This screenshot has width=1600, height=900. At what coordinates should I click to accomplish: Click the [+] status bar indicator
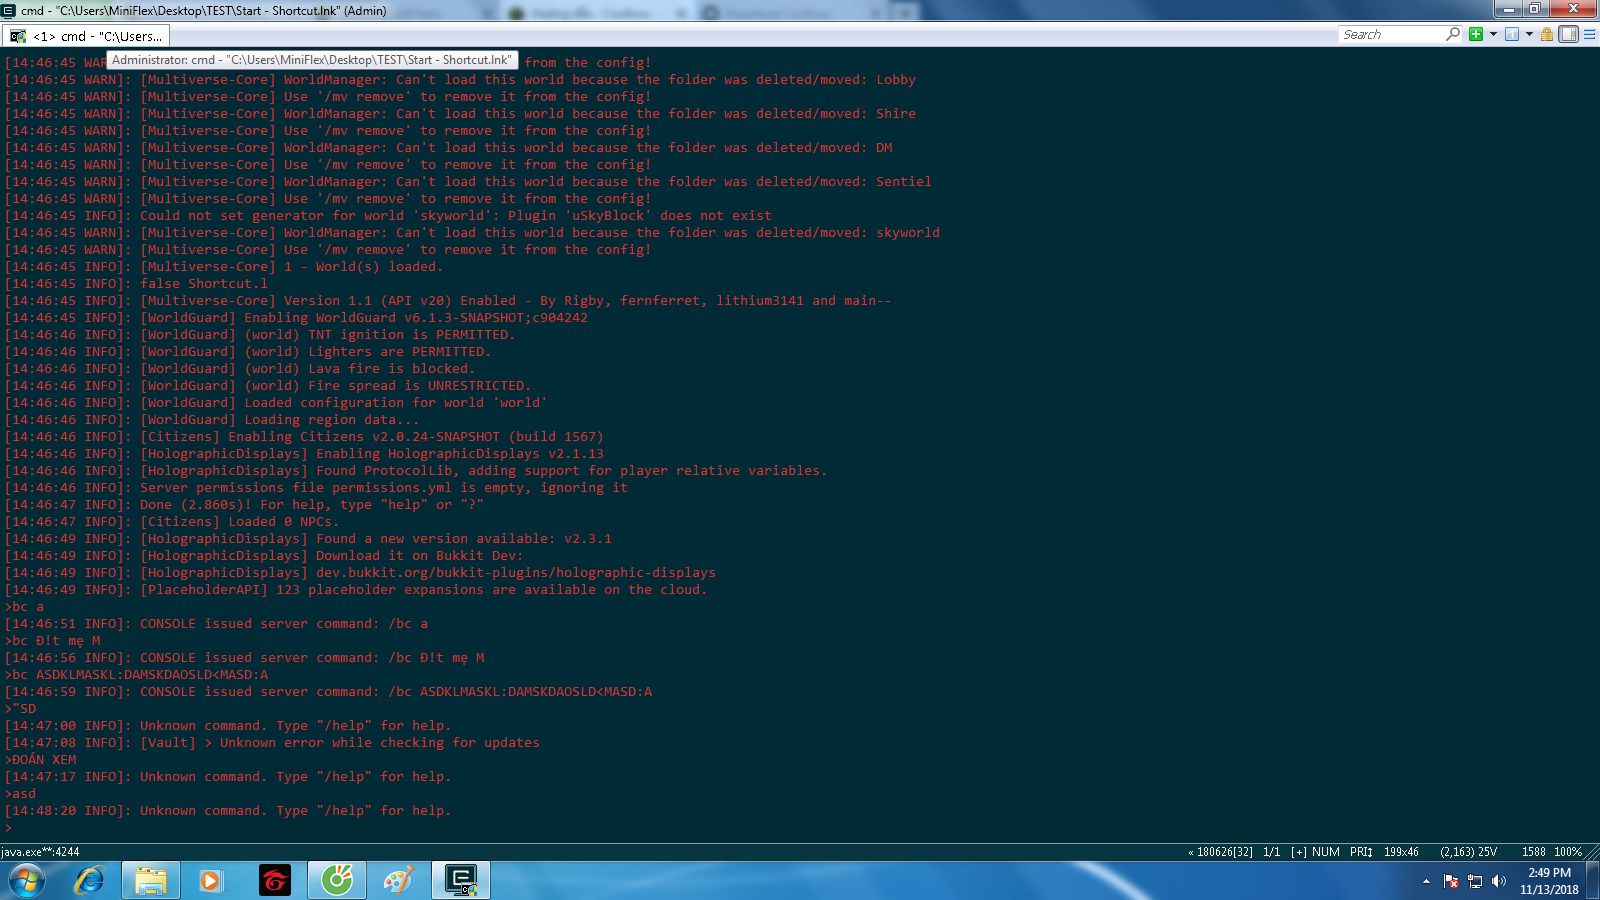pos(1299,852)
